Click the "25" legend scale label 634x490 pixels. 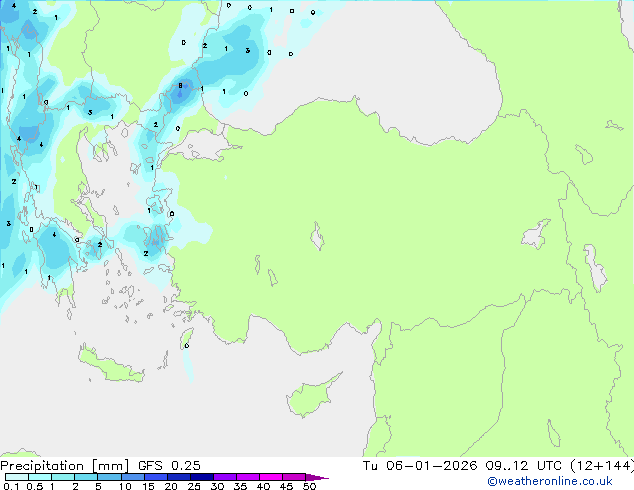pyautogui.click(x=194, y=486)
